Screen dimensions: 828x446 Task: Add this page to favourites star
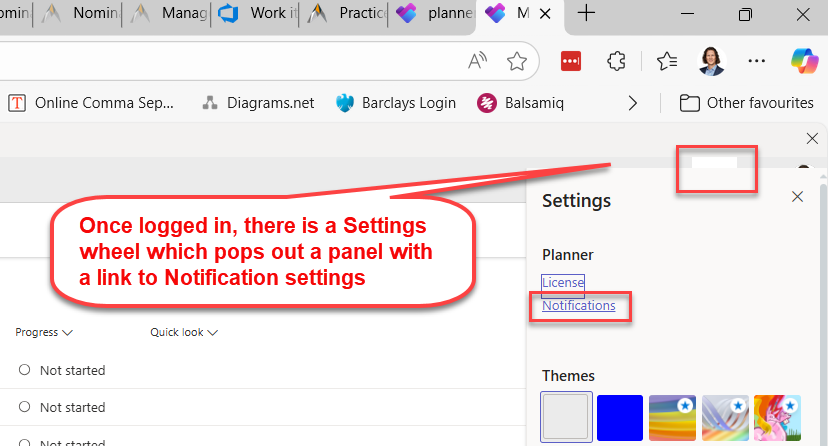516,61
